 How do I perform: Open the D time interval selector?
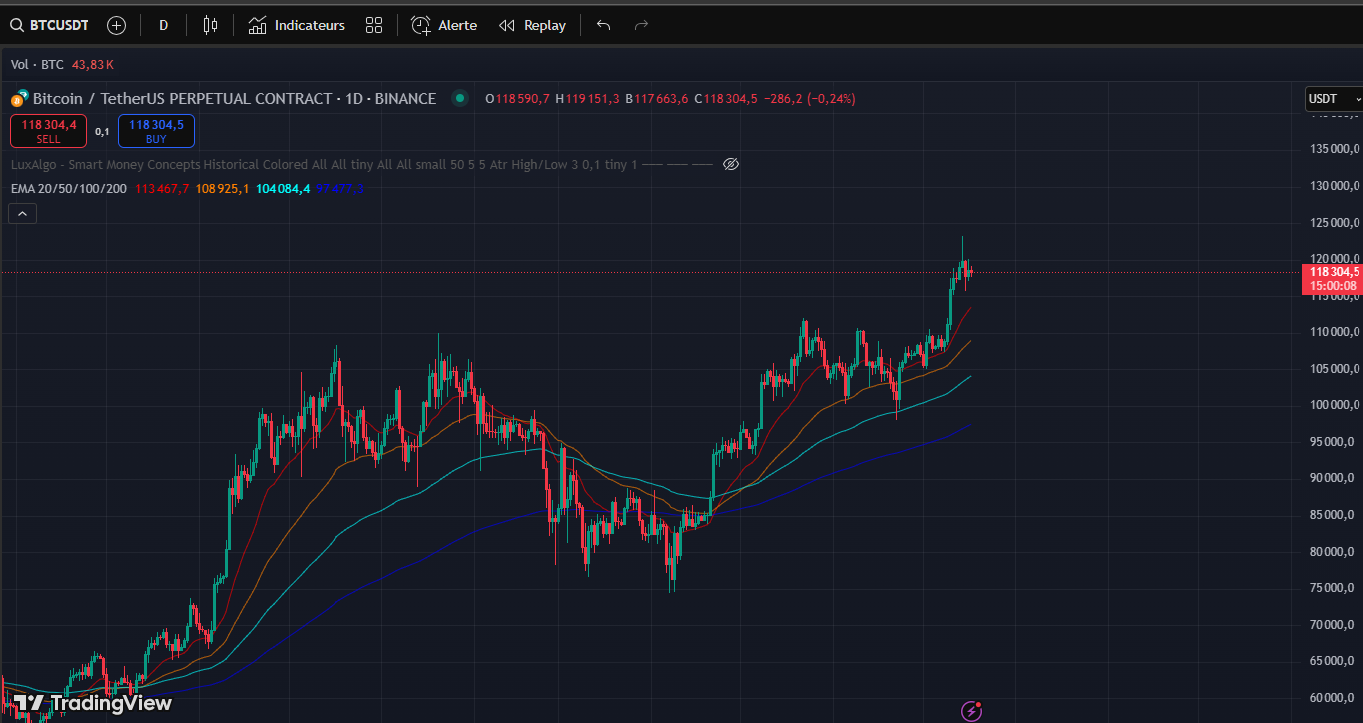click(163, 25)
